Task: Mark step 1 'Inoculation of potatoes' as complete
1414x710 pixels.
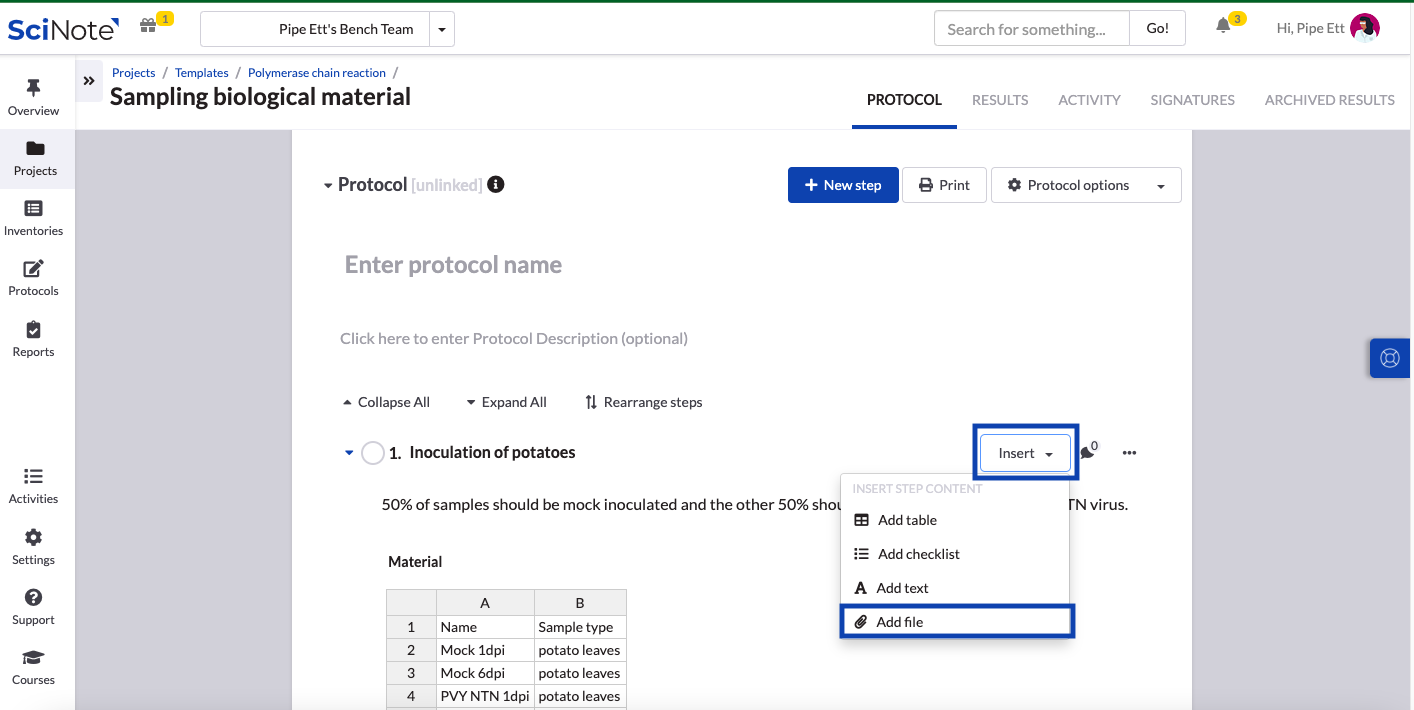Action: pyautogui.click(x=372, y=452)
